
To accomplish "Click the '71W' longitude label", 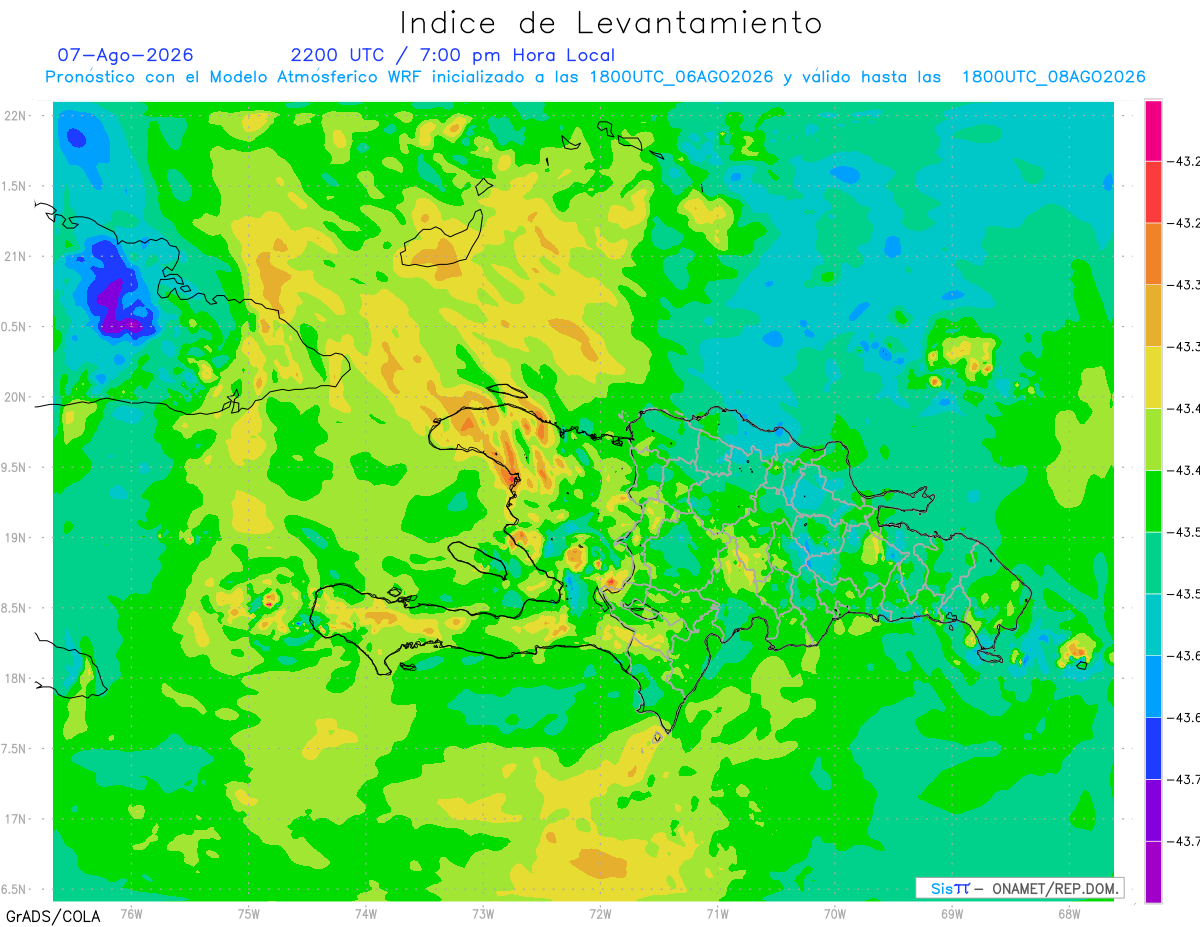I will (717, 914).
